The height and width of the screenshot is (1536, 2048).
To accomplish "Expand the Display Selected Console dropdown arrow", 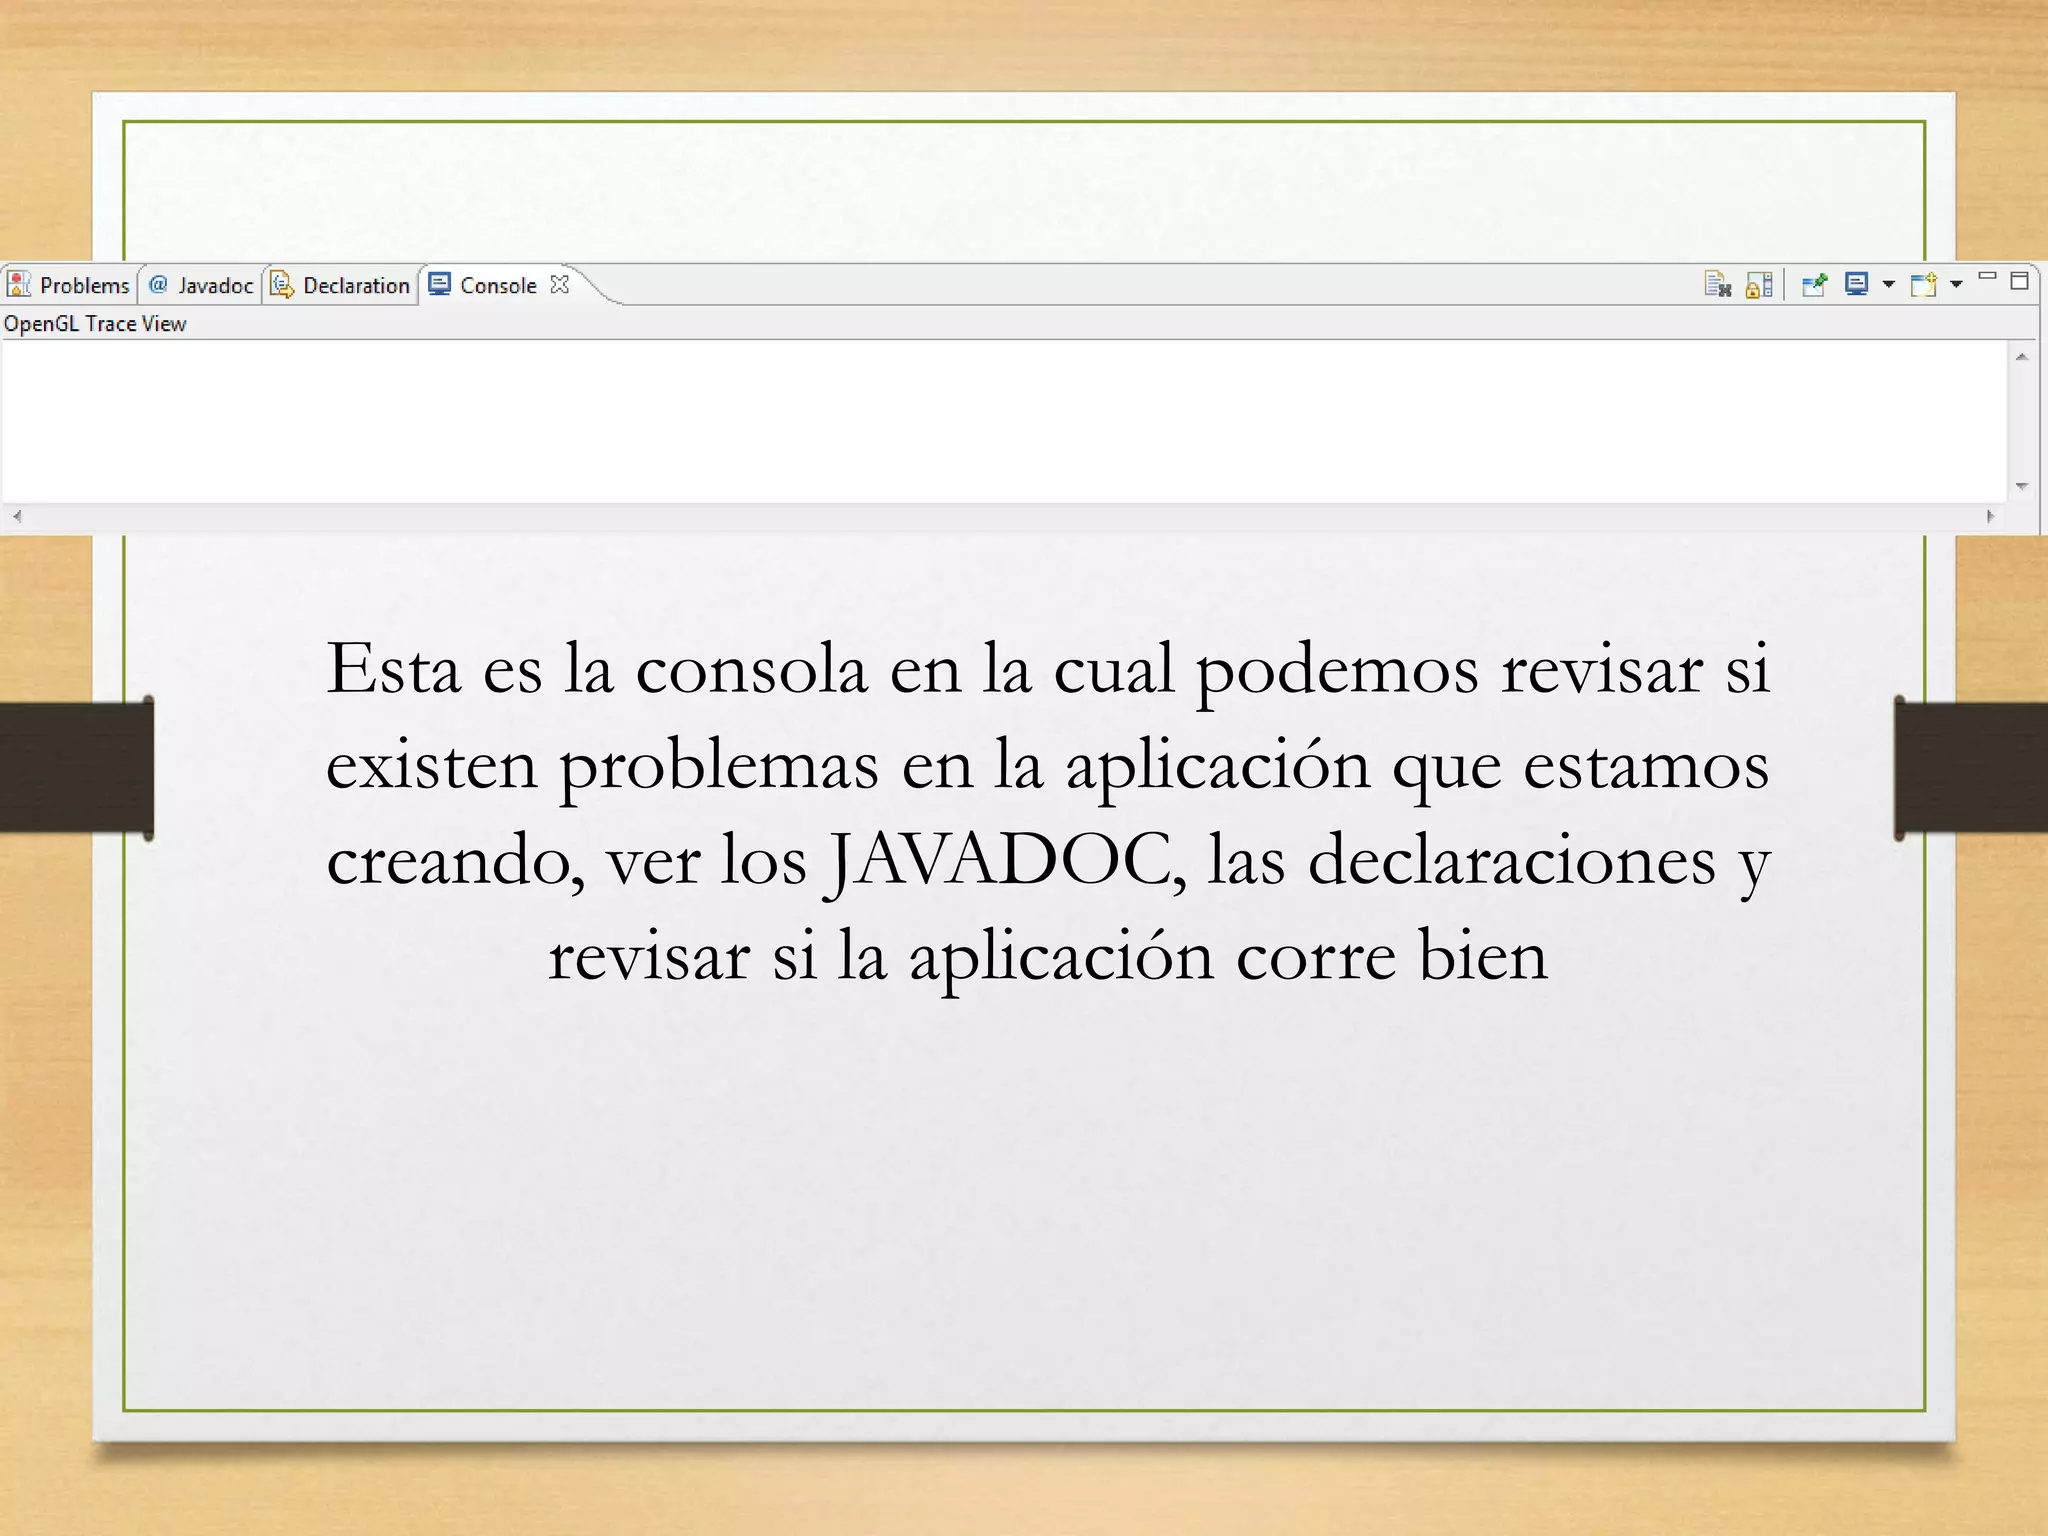I will 1888,285.
